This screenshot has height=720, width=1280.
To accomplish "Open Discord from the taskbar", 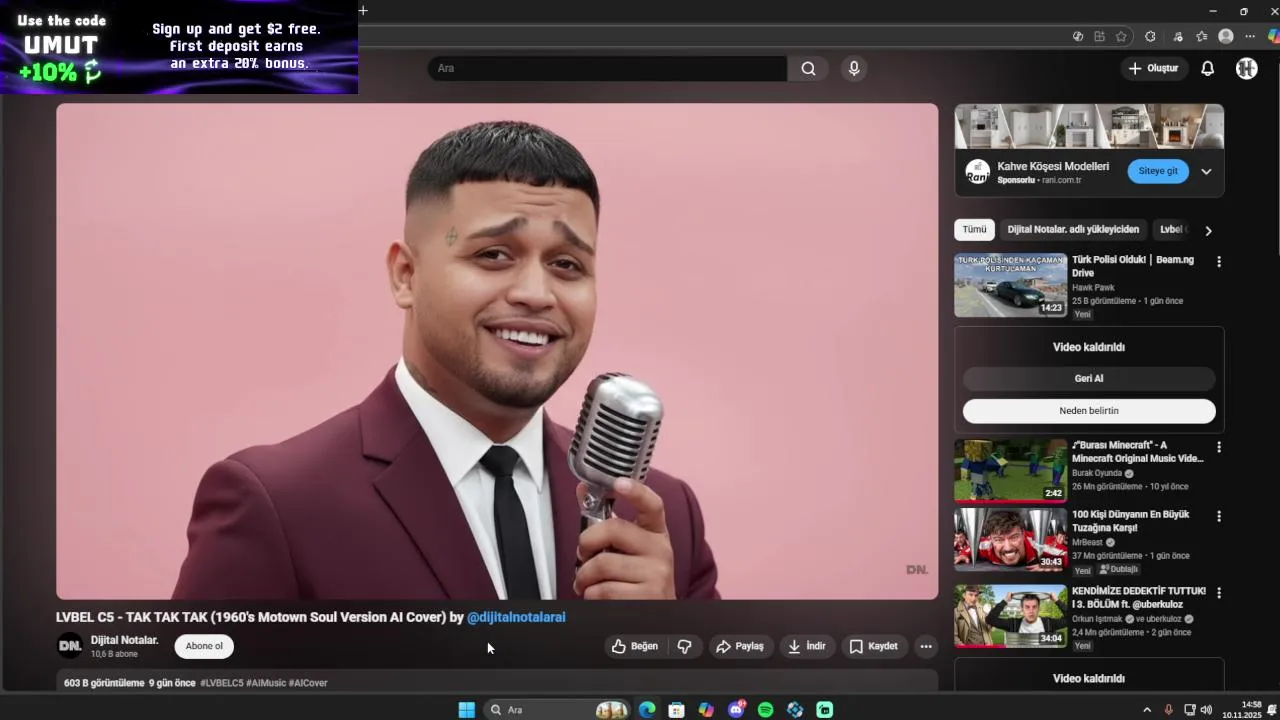I will pos(736,710).
